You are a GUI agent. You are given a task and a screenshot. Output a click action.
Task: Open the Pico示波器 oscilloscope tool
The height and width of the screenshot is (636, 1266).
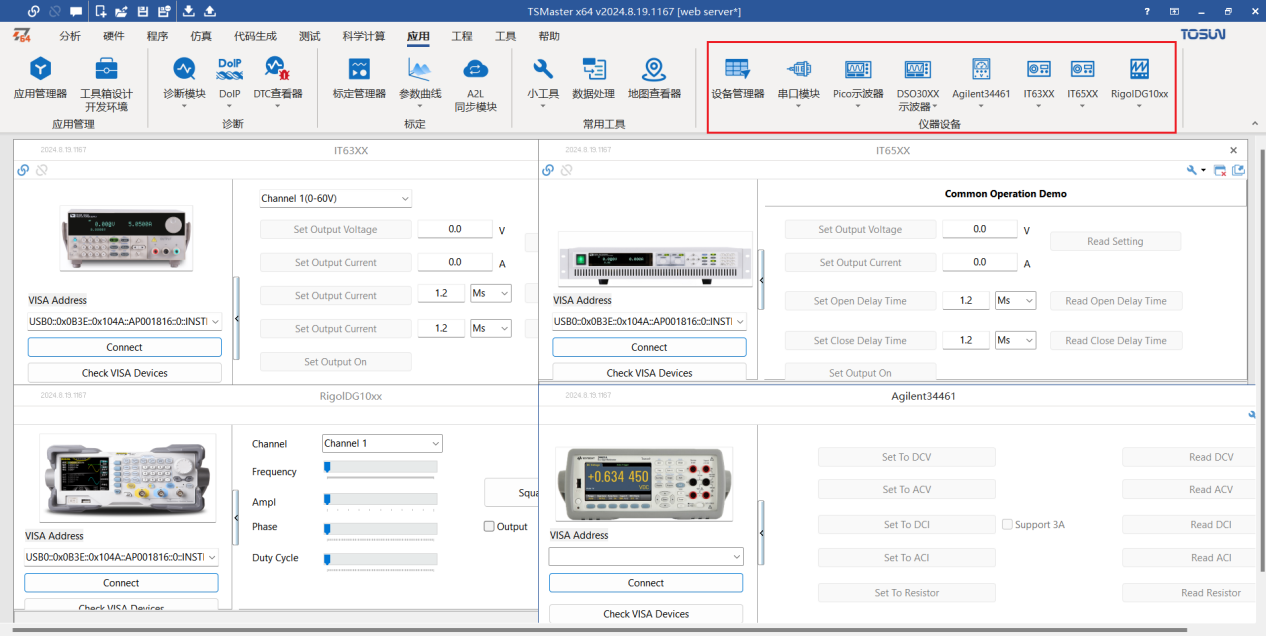pyautogui.click(x=858, y=79)
